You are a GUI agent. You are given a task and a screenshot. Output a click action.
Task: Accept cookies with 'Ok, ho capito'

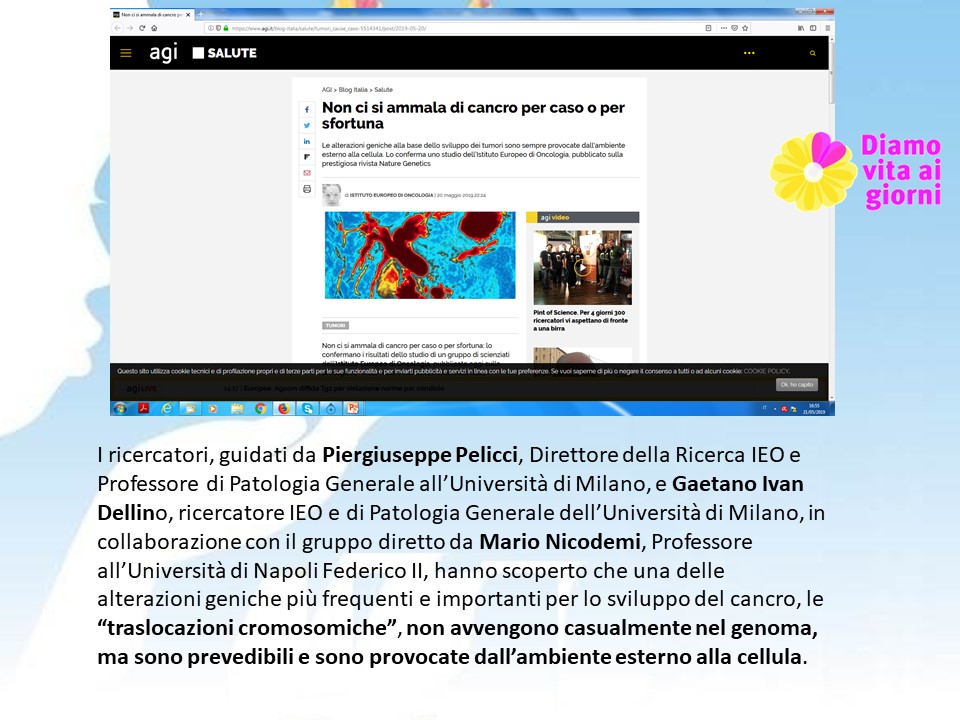[x=797, y=384]
